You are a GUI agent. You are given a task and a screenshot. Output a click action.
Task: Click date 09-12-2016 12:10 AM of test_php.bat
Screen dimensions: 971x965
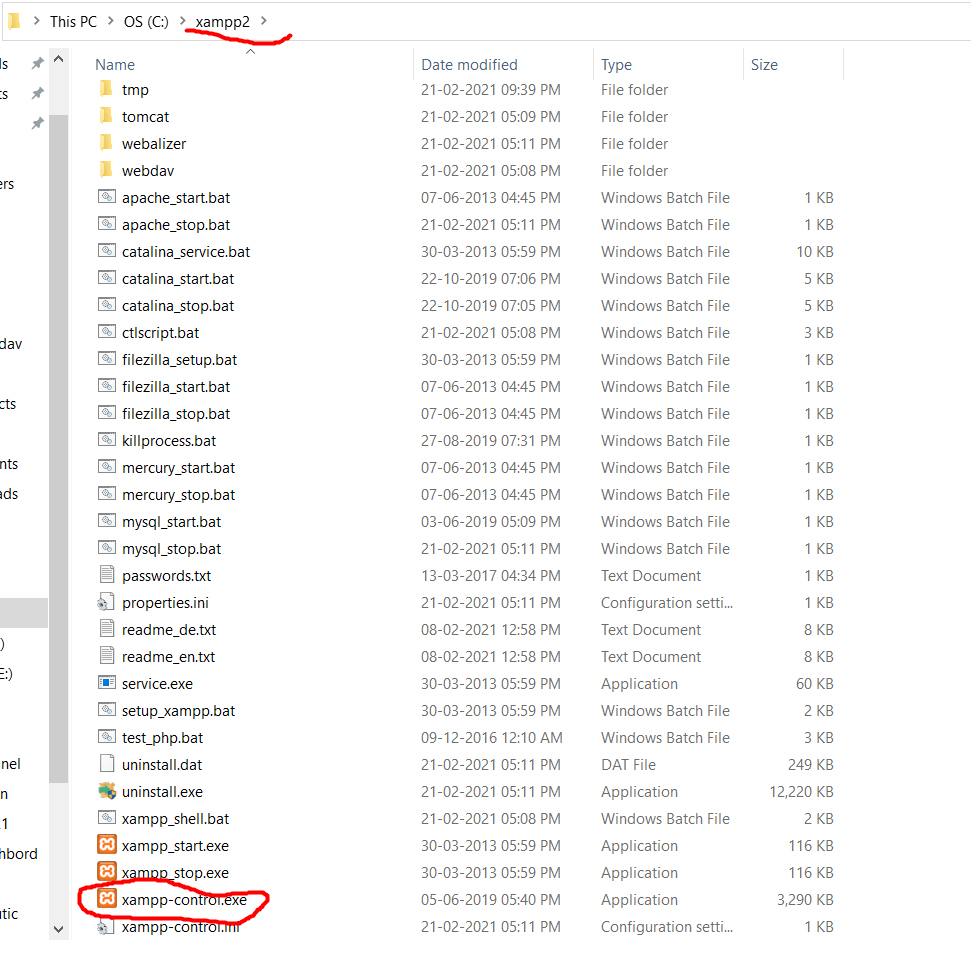coord(492,737)
